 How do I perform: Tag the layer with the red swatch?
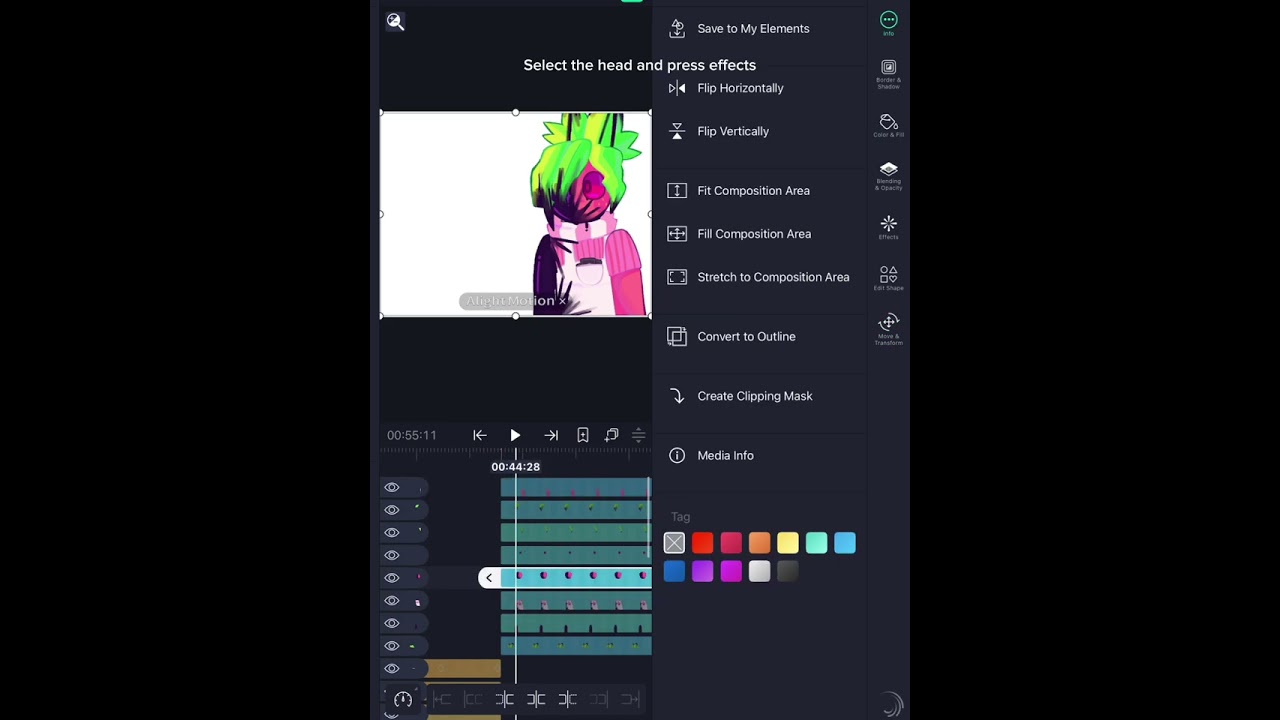(x=702, y=543)
